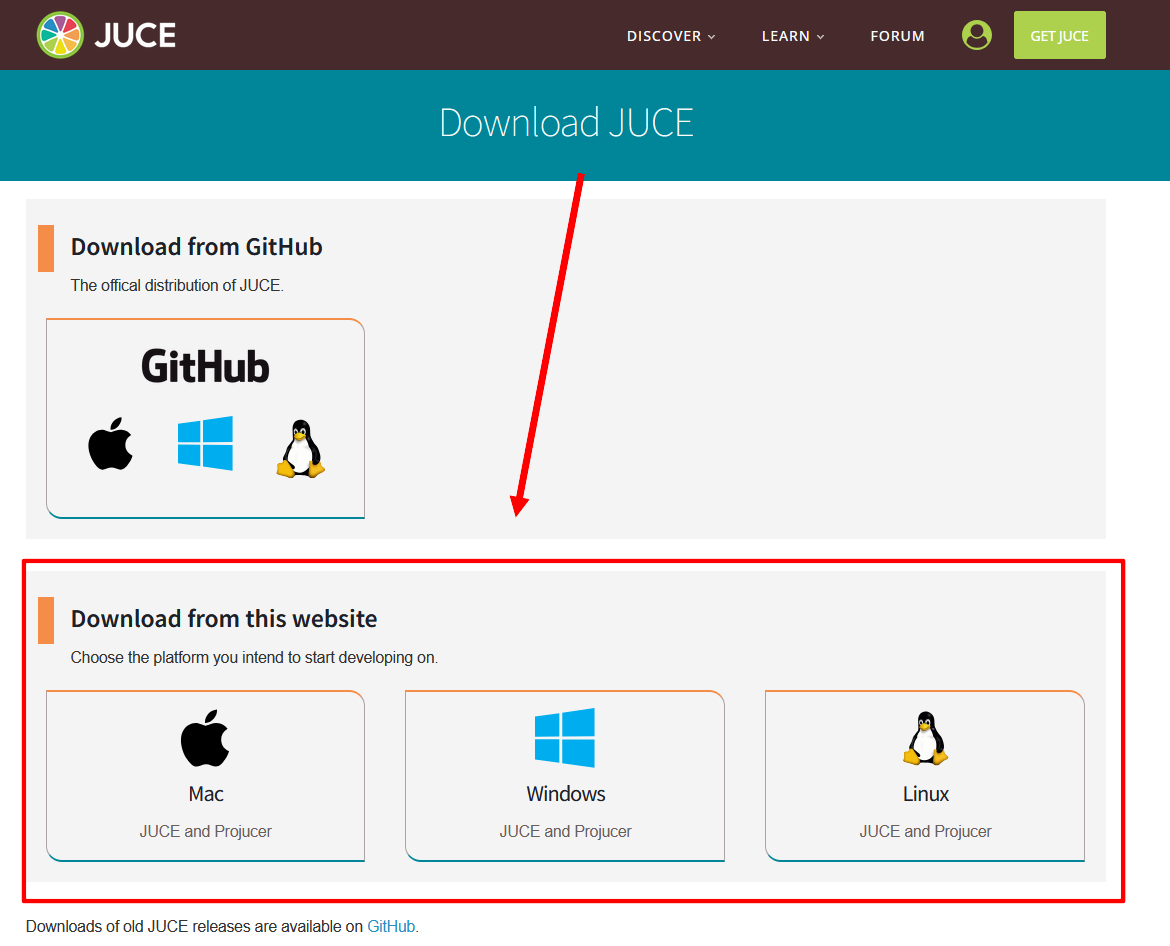Click 'JUCE and Projucer' under Windows
Image resolution: width=1170 pixels, height=946 pixels.
click(565, 831)
